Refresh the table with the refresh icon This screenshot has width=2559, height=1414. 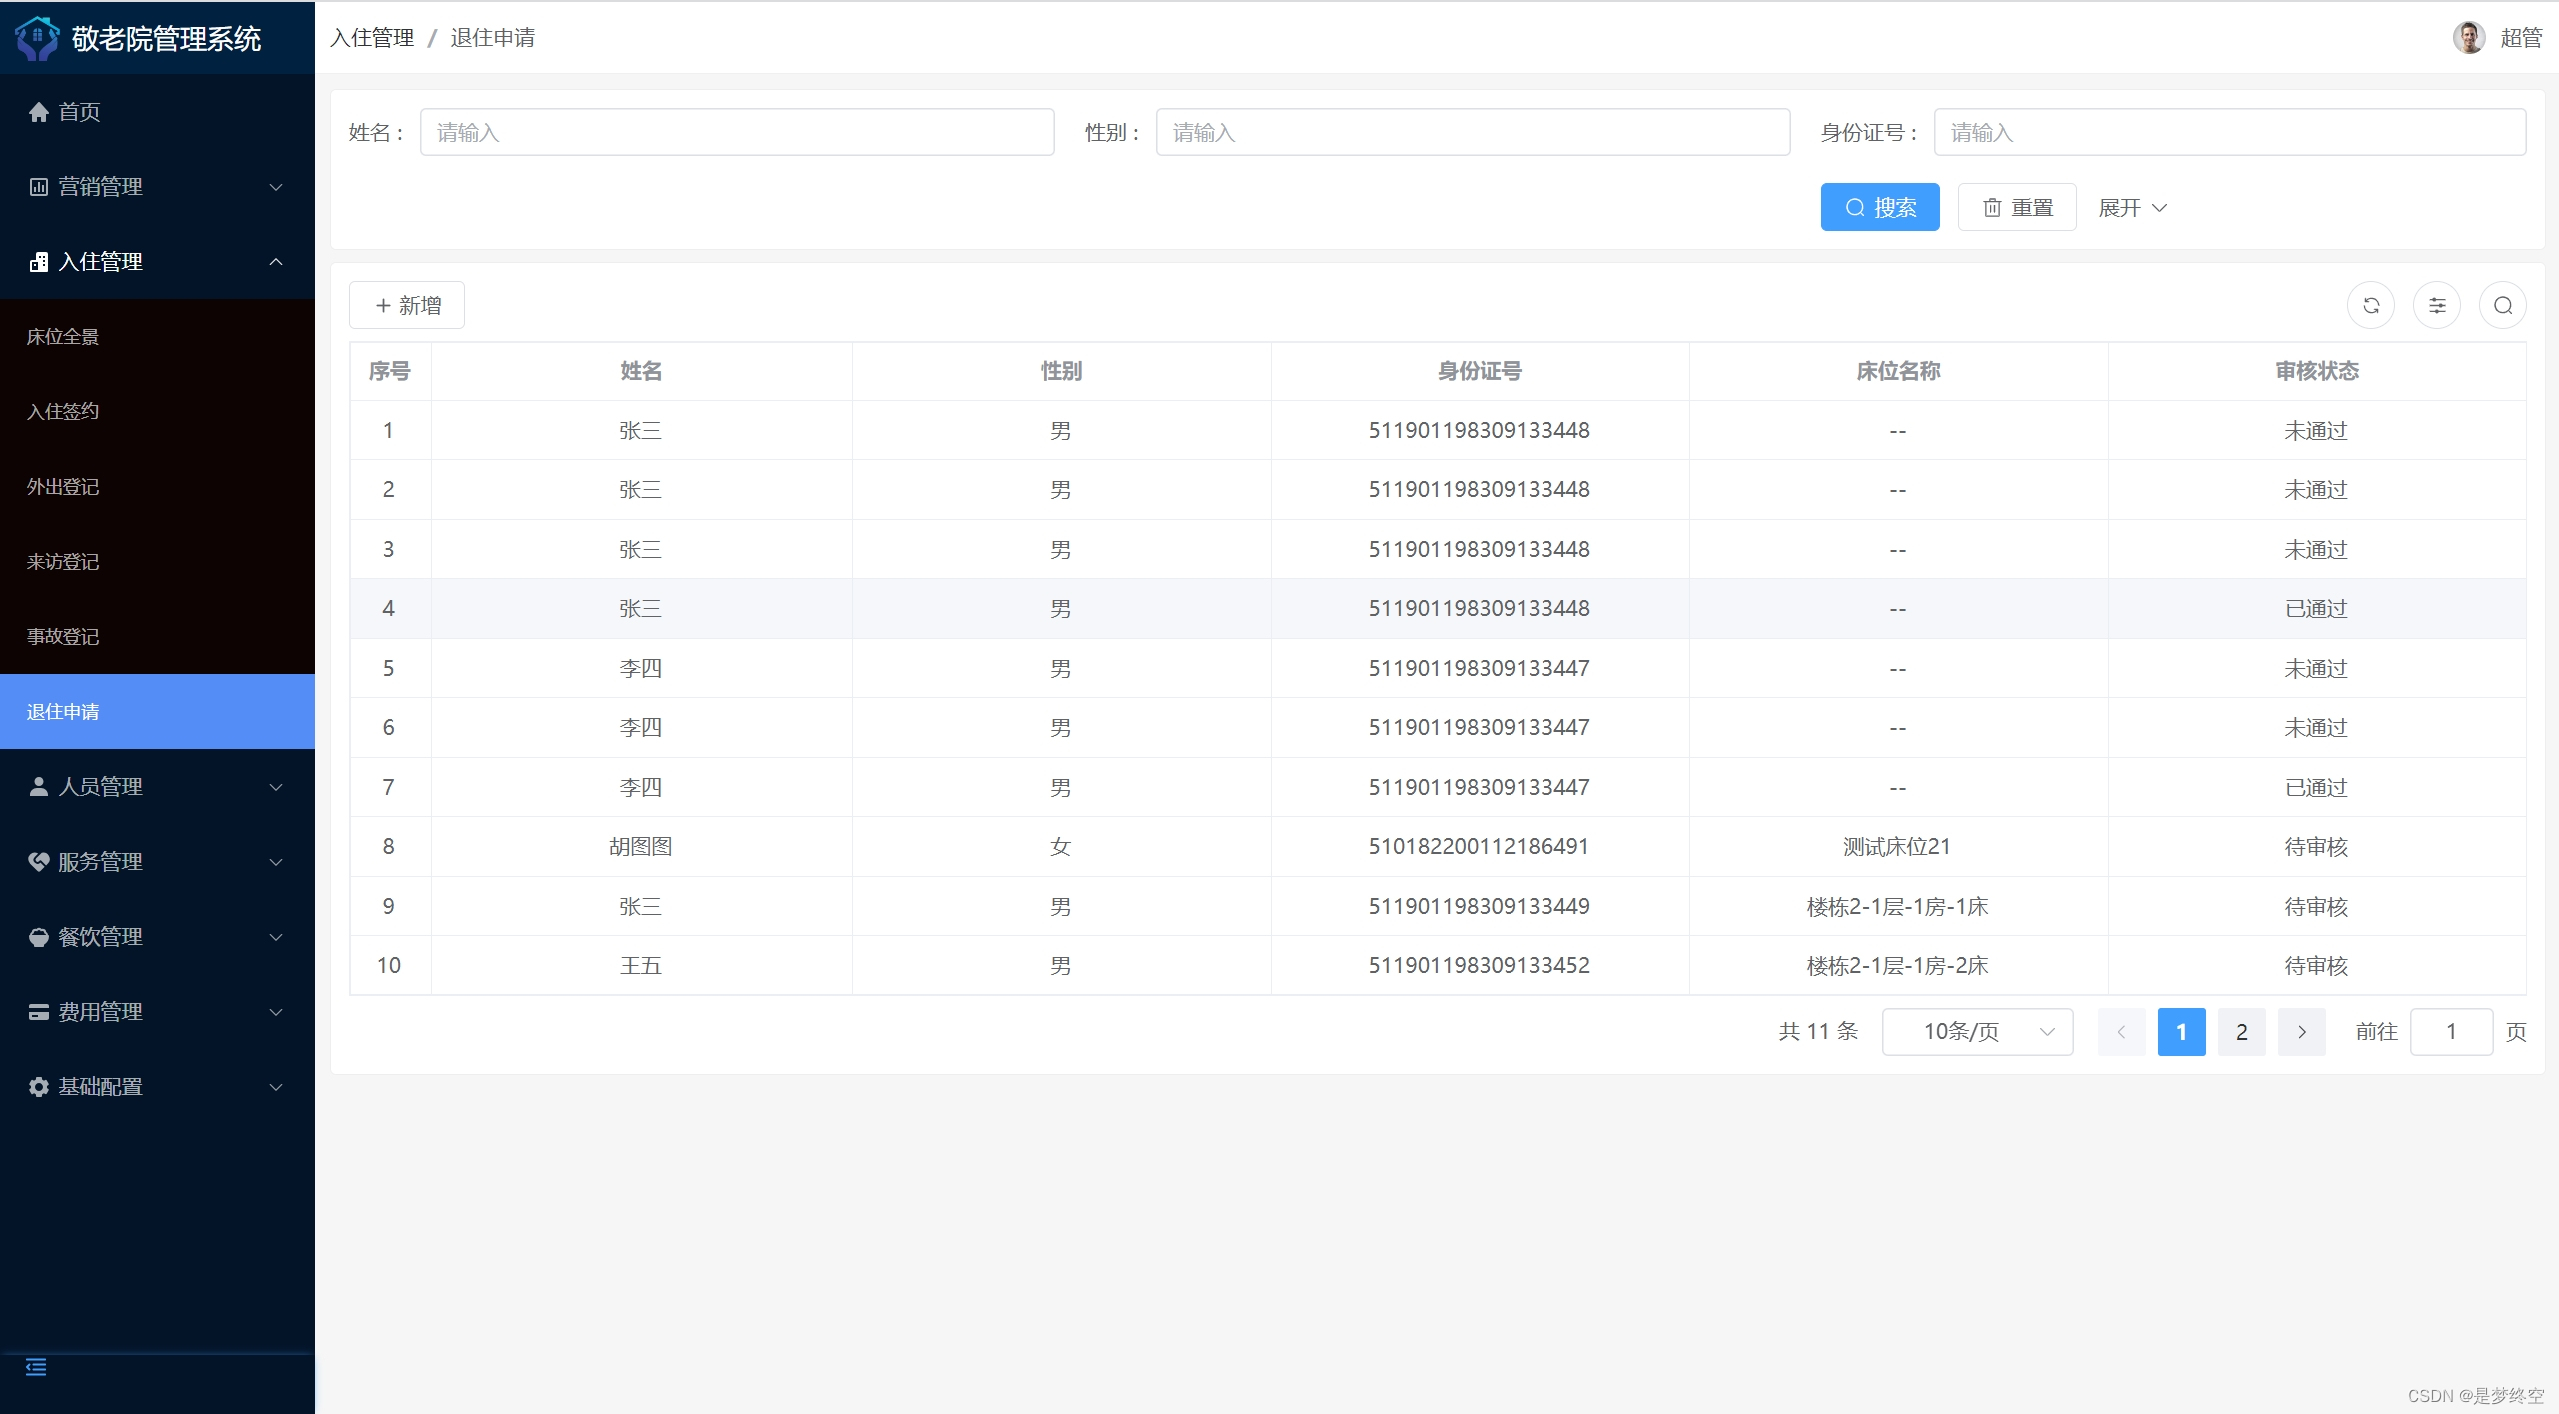coord(2371,306)
